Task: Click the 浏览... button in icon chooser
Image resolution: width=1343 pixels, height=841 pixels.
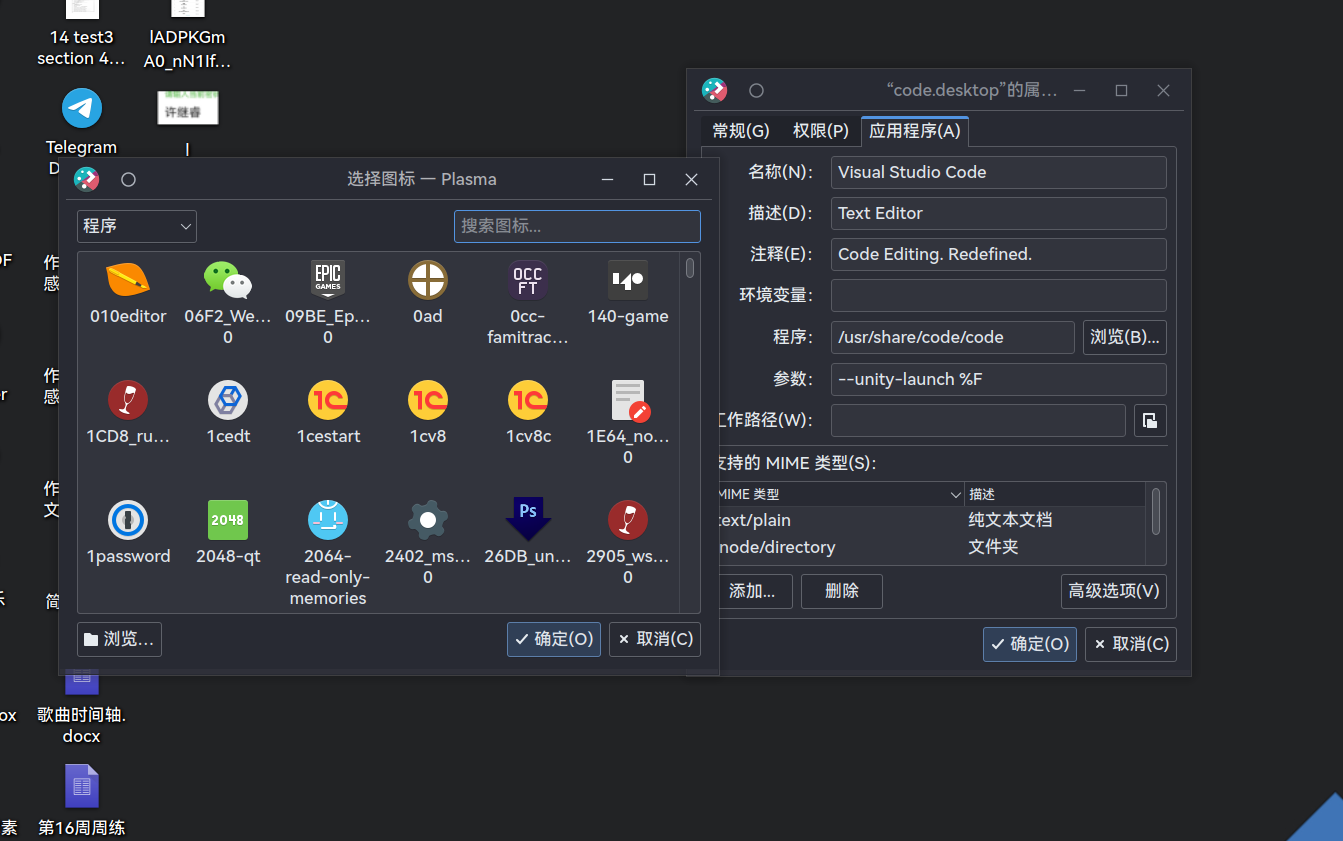Action: [119, 639]
